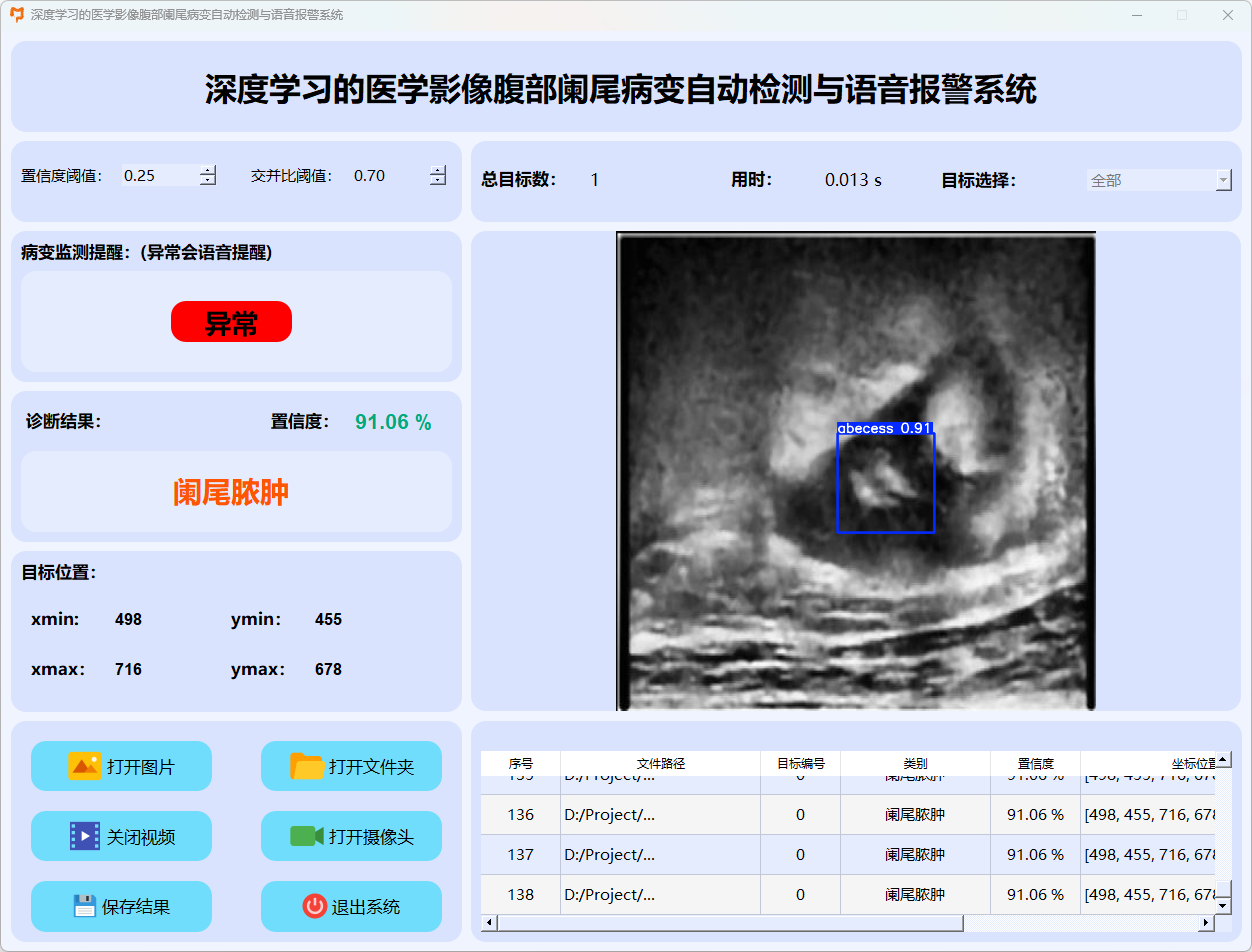
Task: Click IoU threshold field showing 0.70
Action: coord(390,175)
